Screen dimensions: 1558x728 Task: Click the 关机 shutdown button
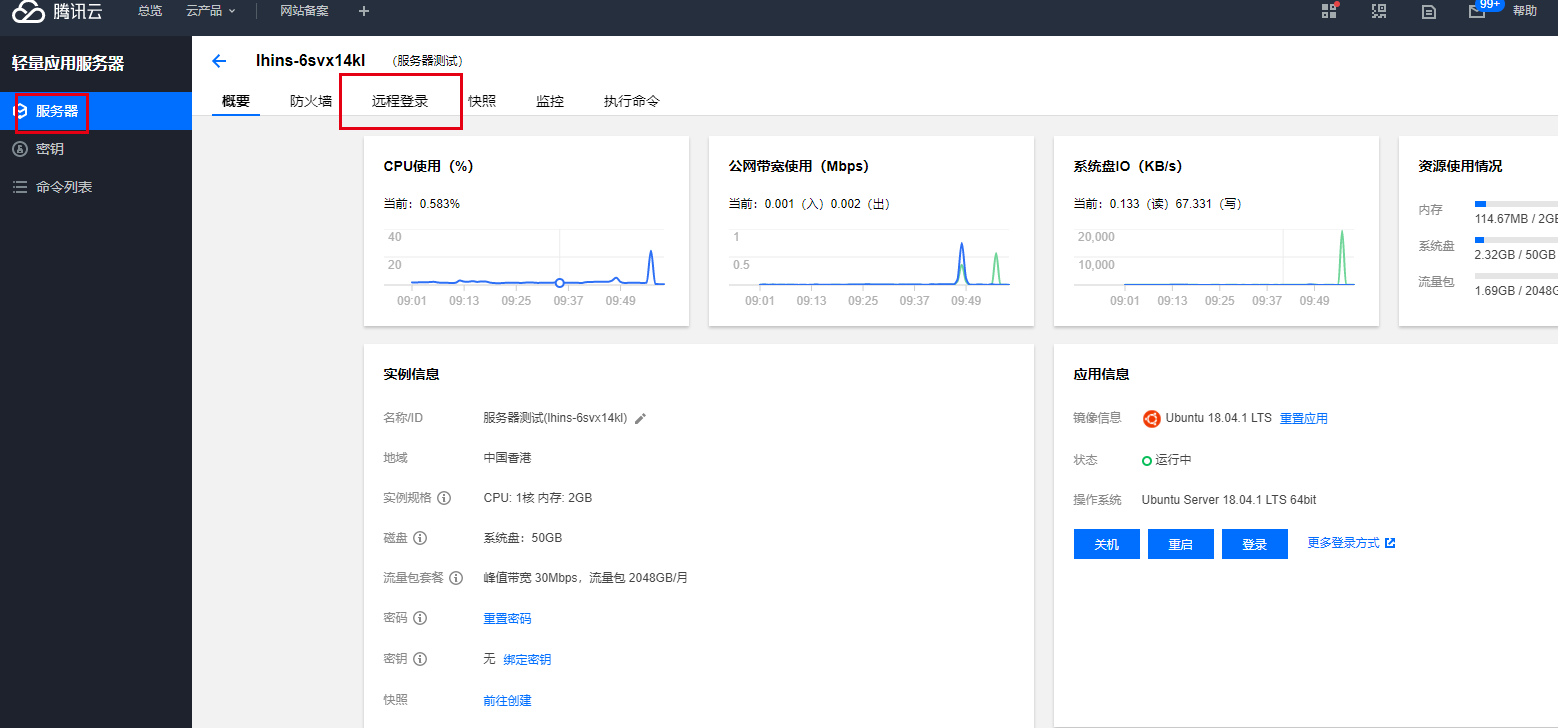pos(1106,544)
